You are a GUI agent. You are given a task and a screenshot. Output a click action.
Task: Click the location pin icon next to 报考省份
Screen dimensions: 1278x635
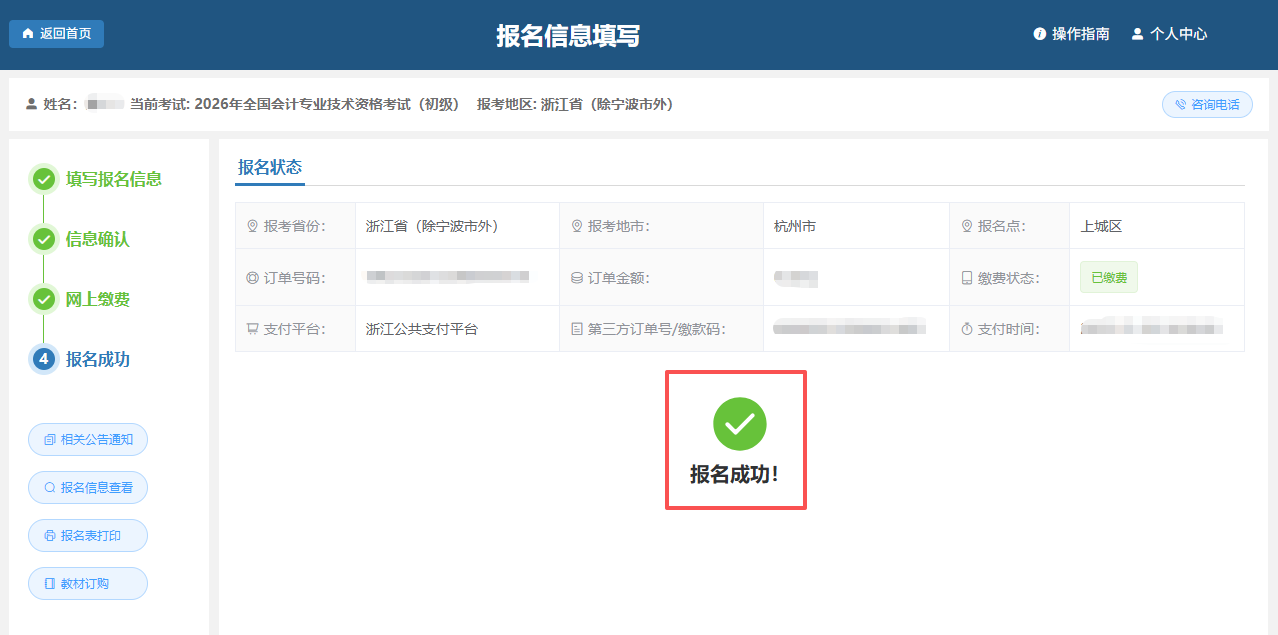pos(252,225)
